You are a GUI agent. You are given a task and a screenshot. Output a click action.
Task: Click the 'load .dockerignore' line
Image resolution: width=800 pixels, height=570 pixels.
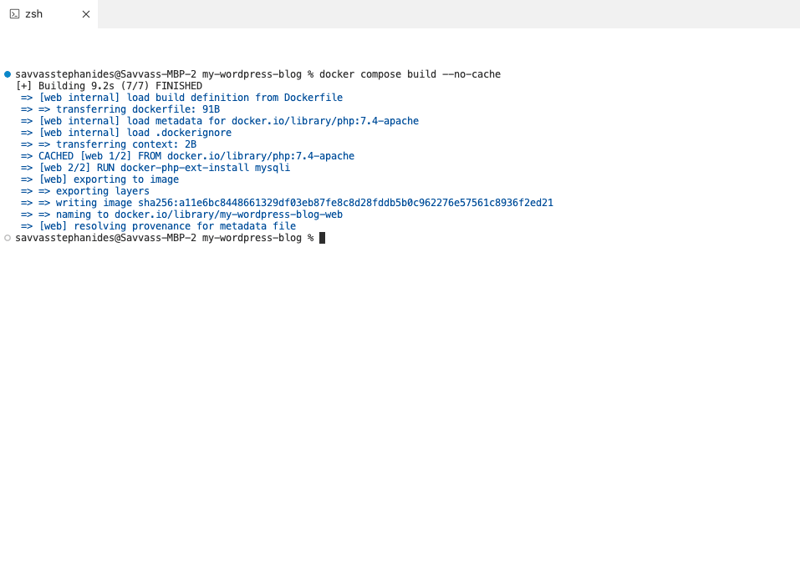pyautogui.click(x=126, y=133)
